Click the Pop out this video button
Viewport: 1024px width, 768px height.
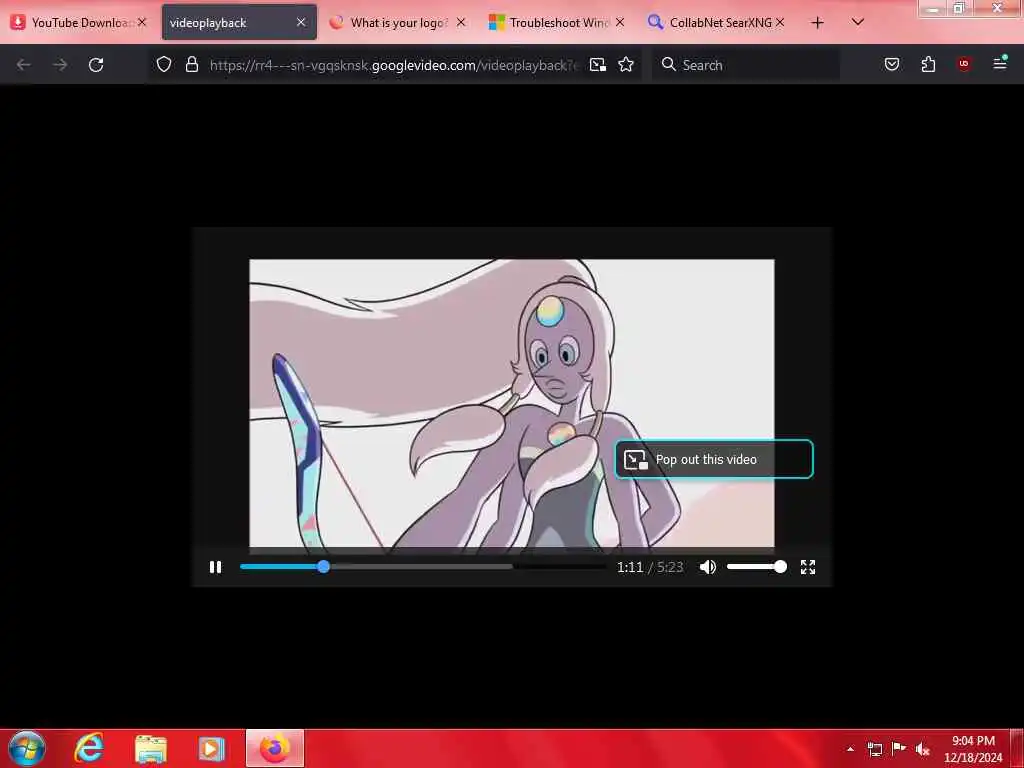coord(714,459)
